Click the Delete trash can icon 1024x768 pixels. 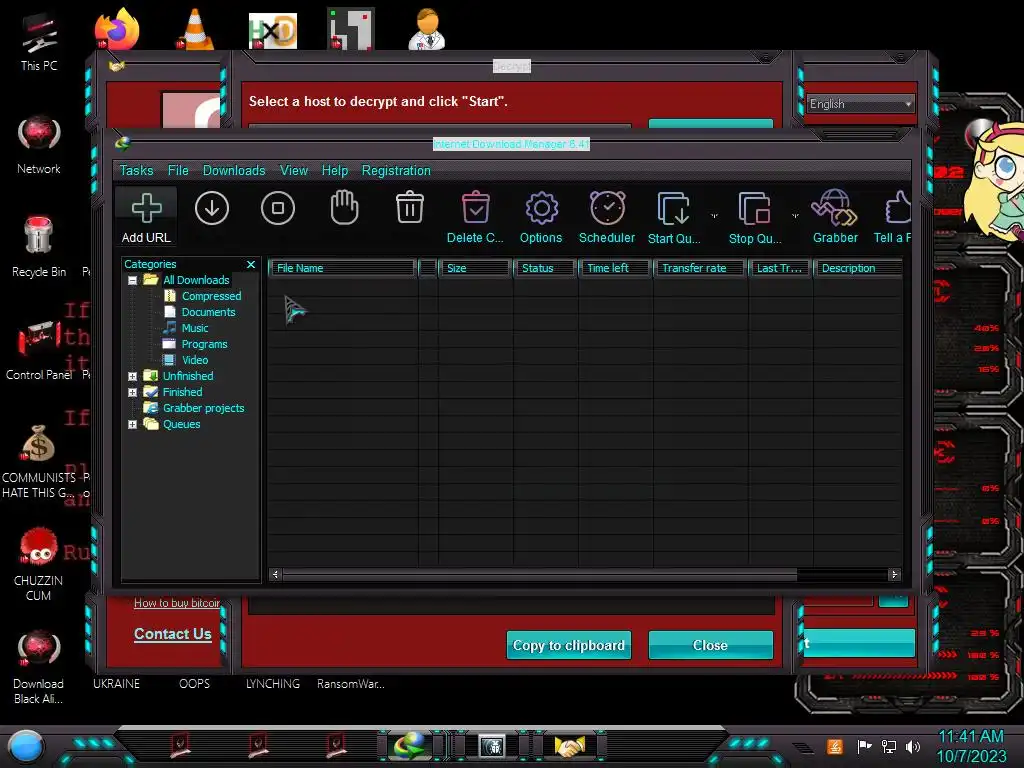click(409, 207)
